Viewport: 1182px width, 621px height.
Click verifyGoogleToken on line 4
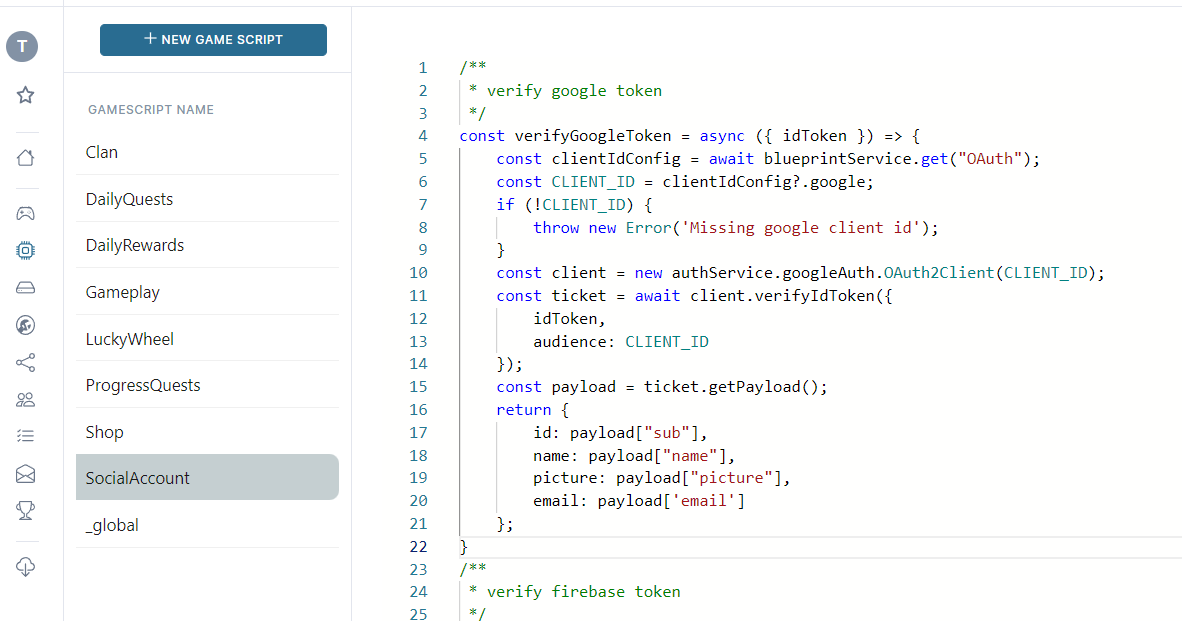pos(593,136)
